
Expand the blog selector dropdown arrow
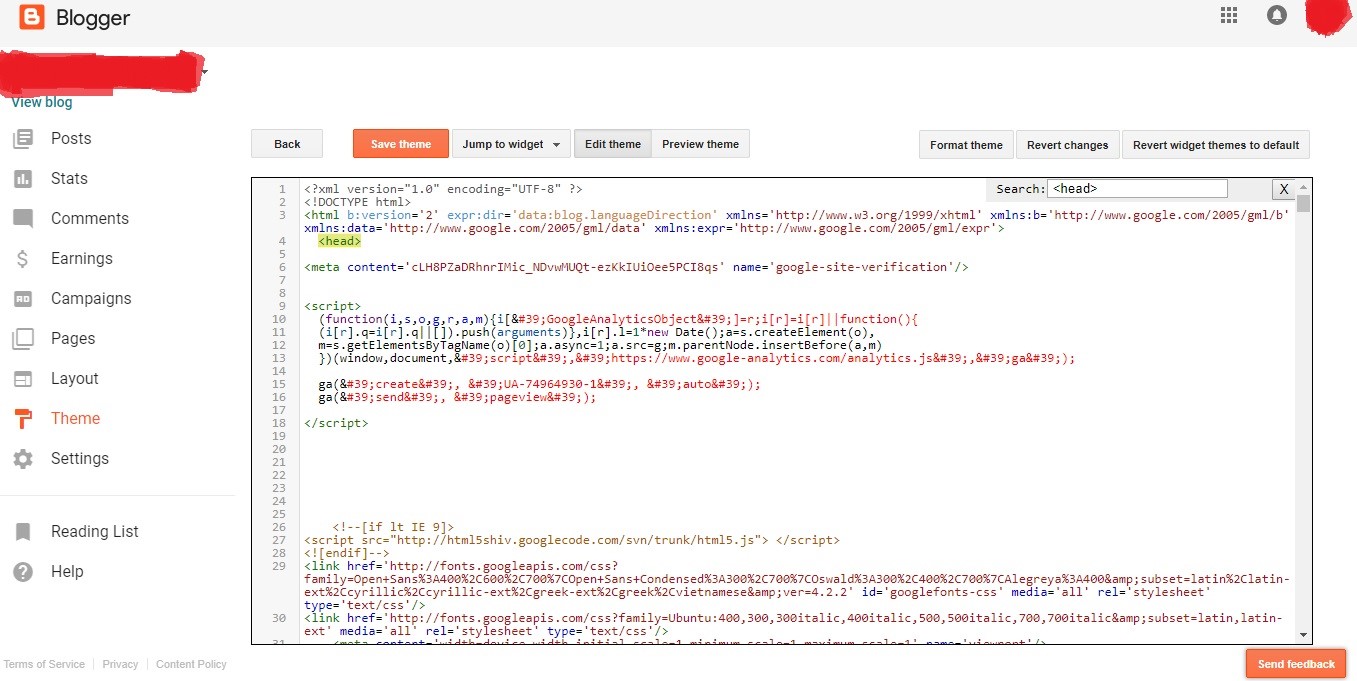[x=204, y=72]
